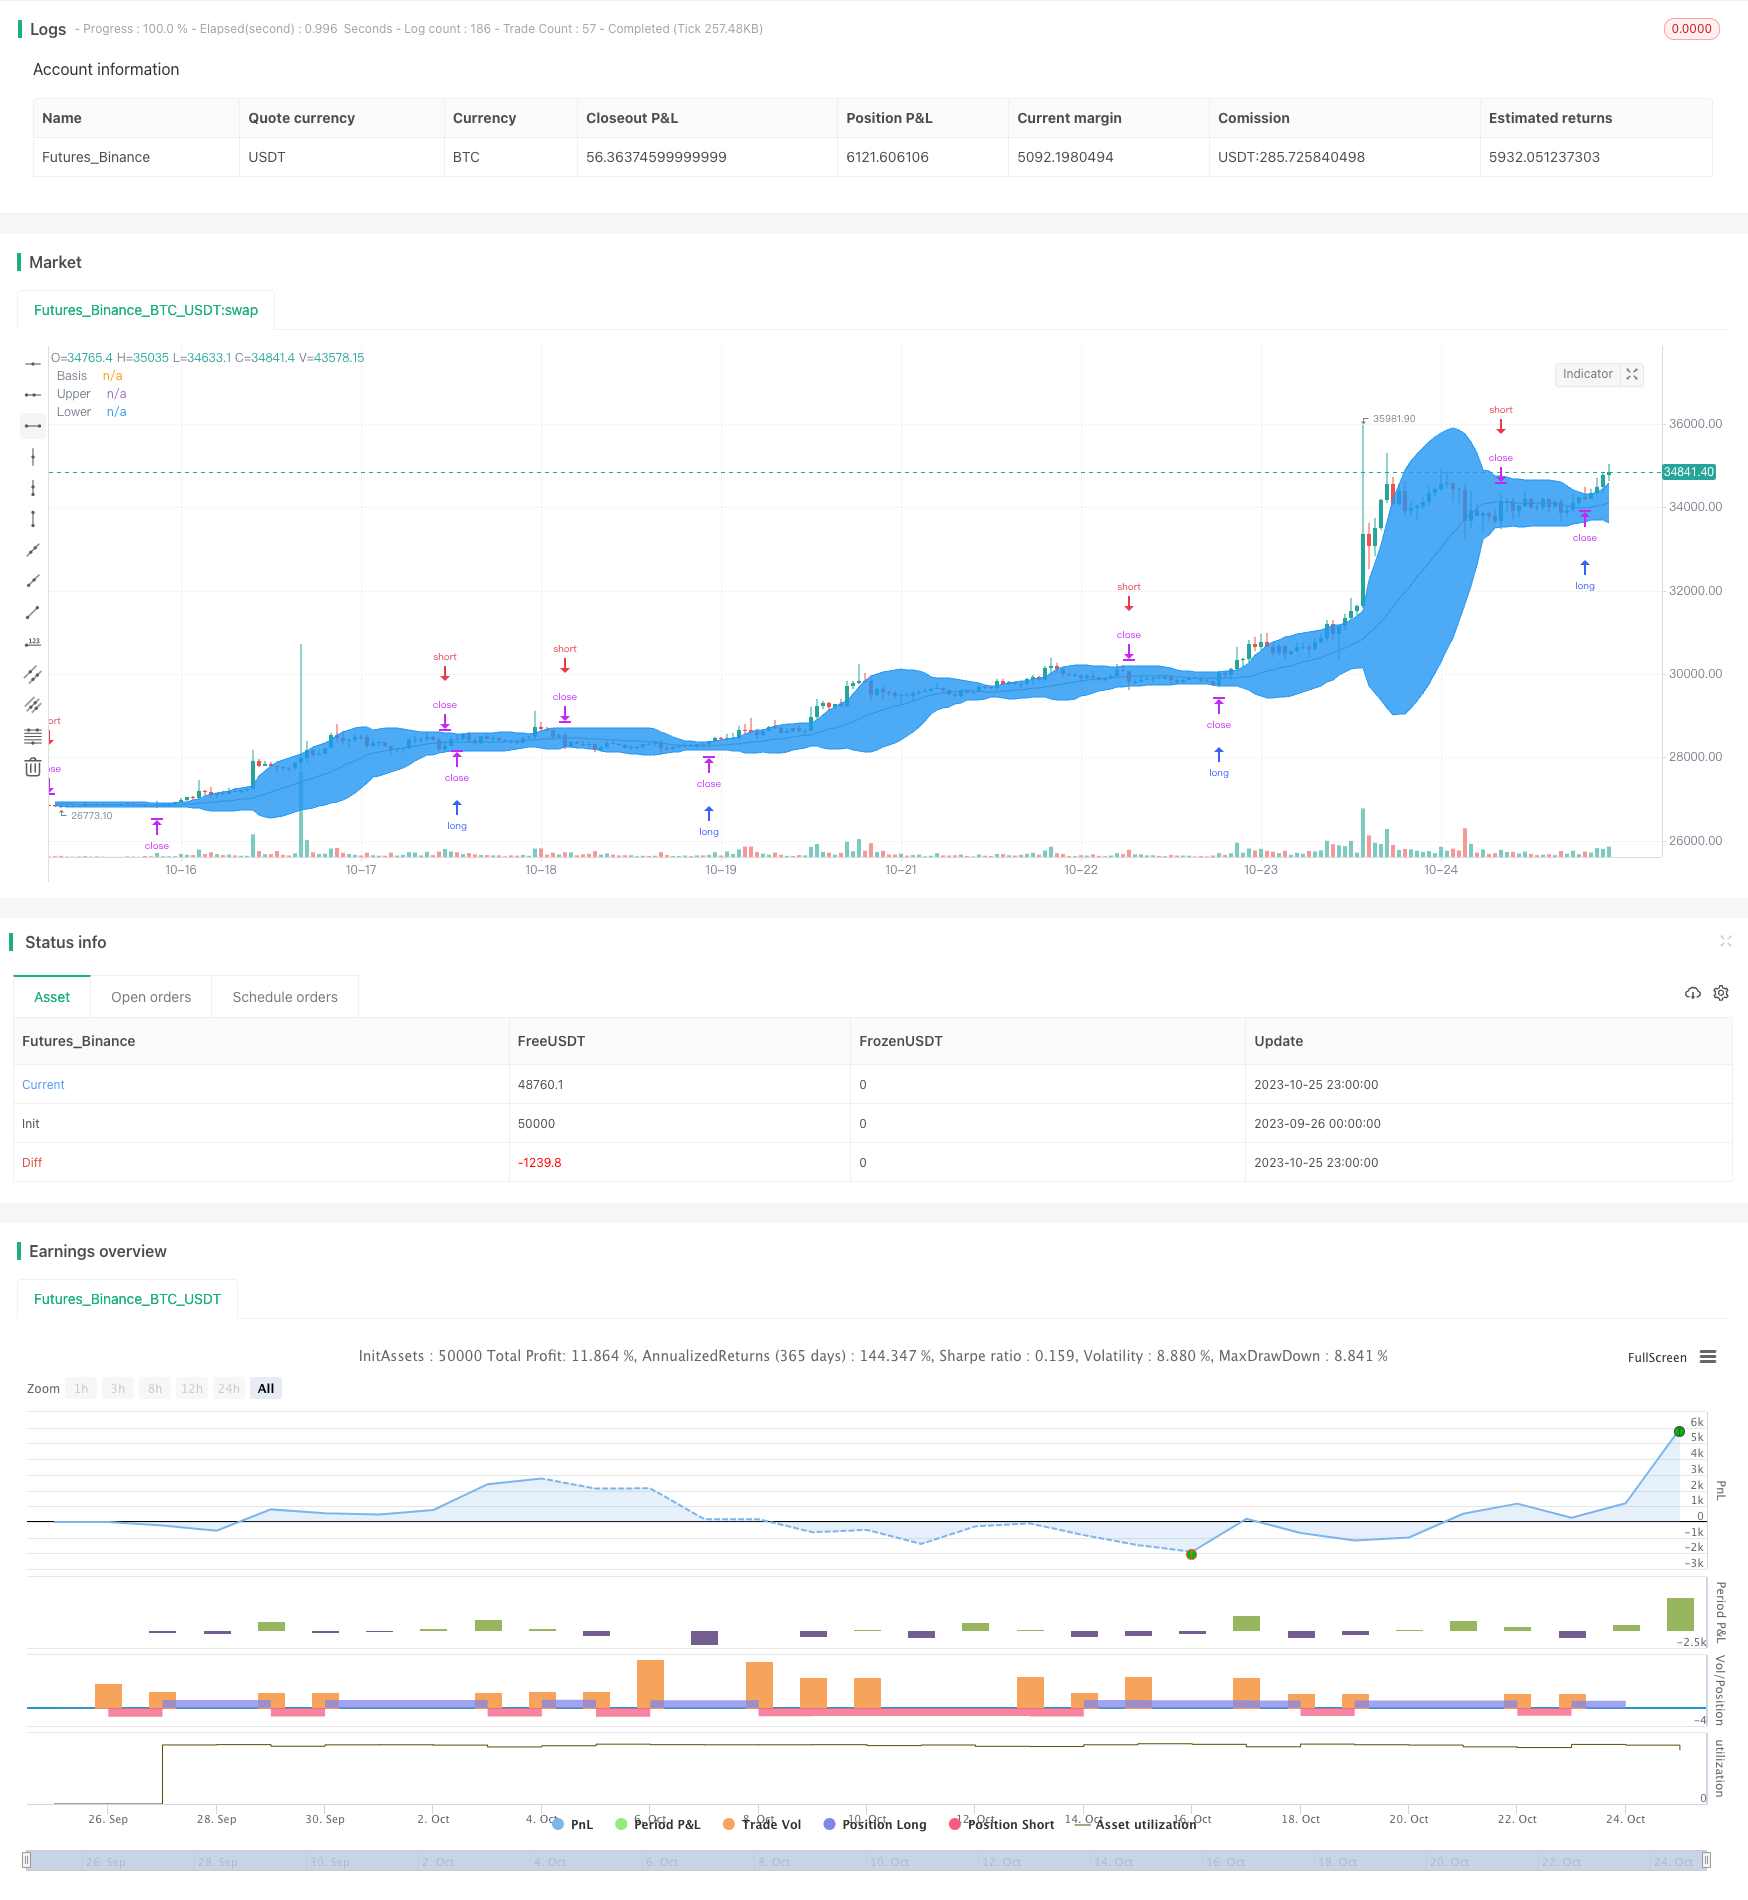Switch to Schedule orders tab

(x=285, y=997)
